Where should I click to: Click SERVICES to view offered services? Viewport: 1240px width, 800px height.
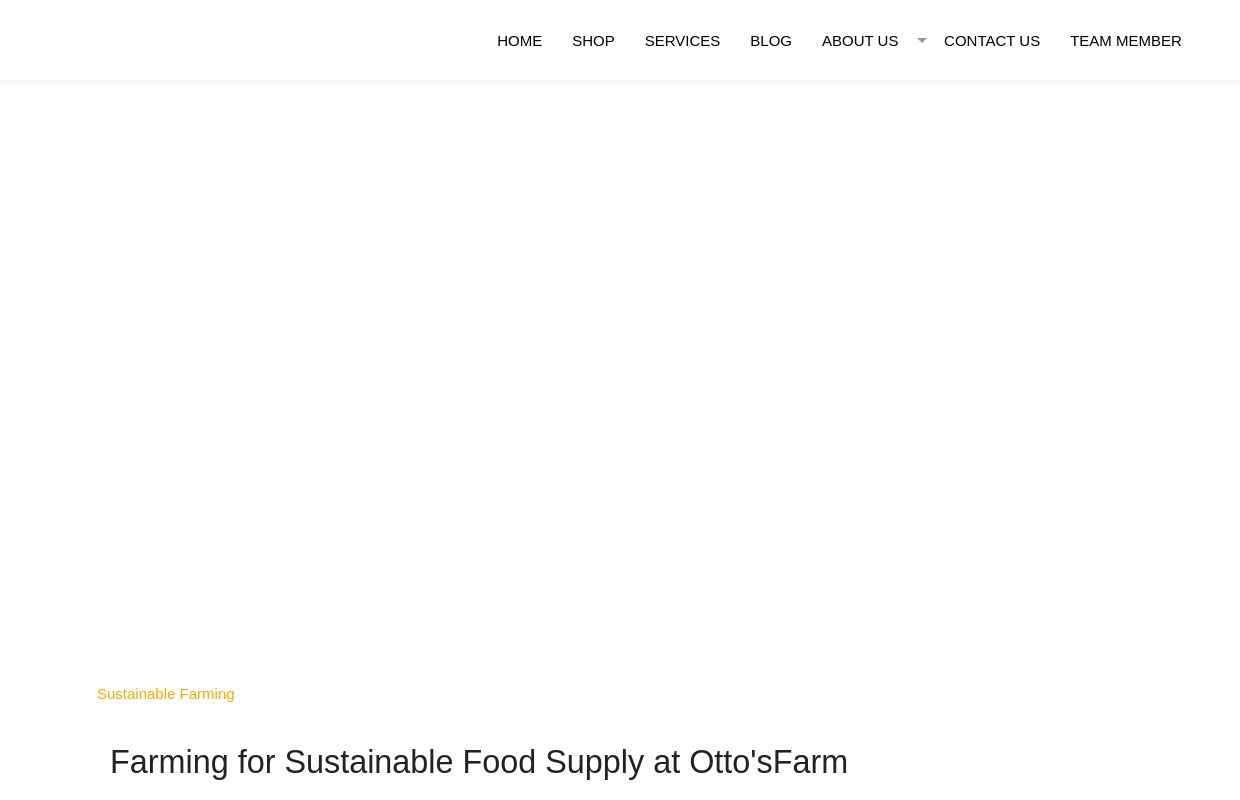pos(682,40)
